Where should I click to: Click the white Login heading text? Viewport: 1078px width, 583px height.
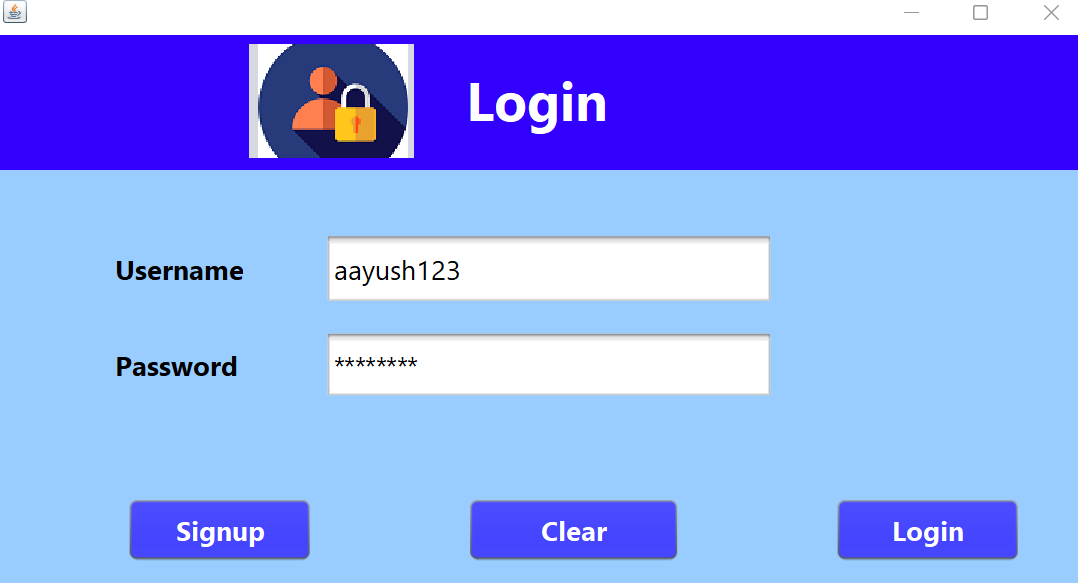[537, 104]
